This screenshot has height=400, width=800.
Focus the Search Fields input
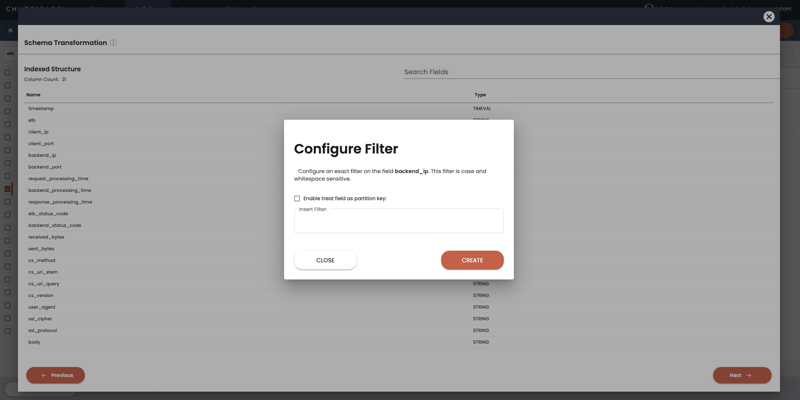[590, 72]
